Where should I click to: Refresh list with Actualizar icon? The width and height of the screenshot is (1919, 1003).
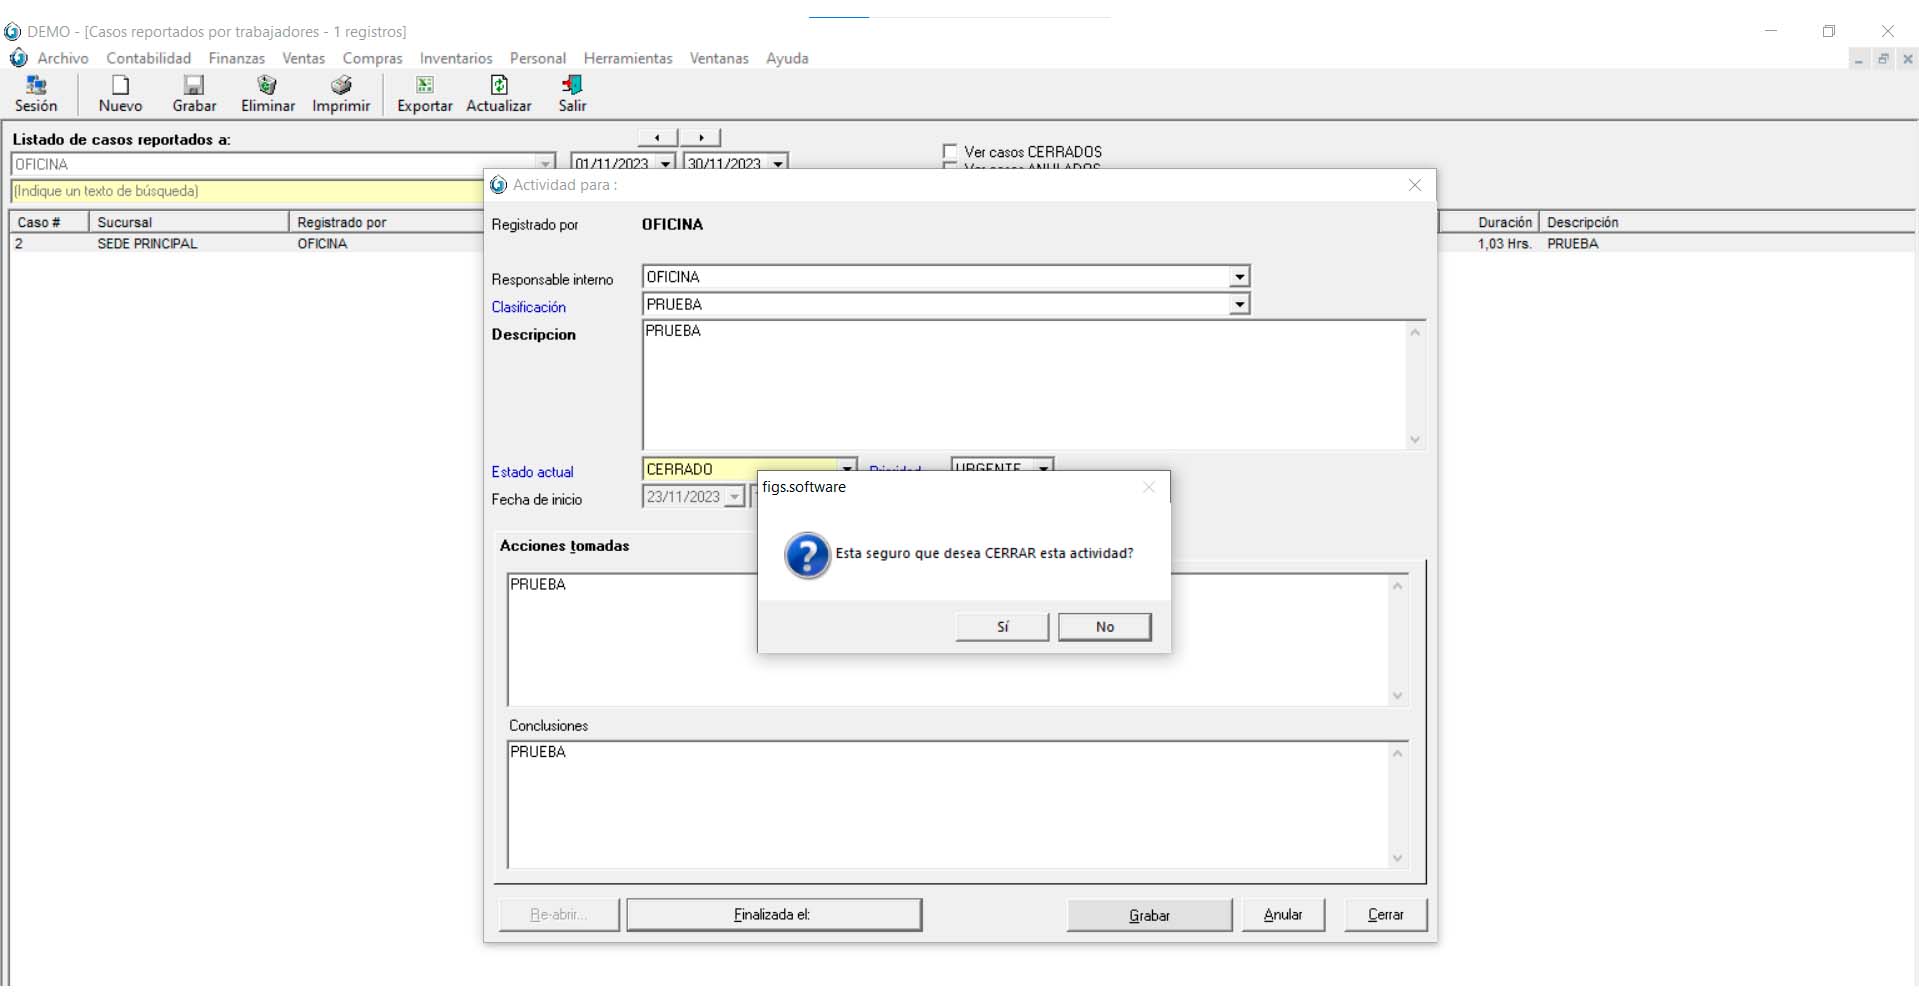pos(498,86)
